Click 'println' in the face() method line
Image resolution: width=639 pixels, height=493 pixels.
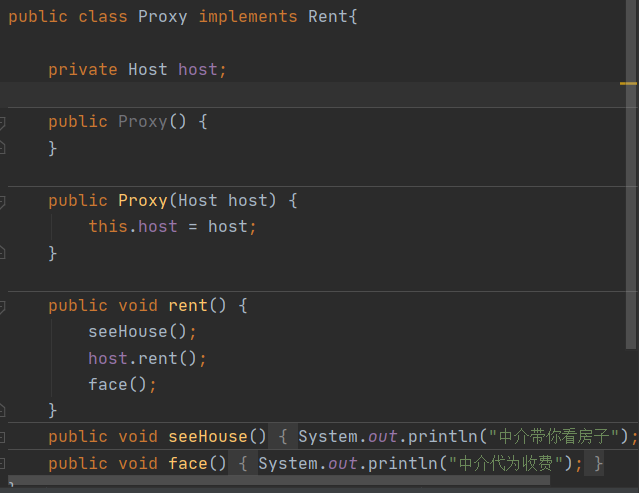pos(402,464)
